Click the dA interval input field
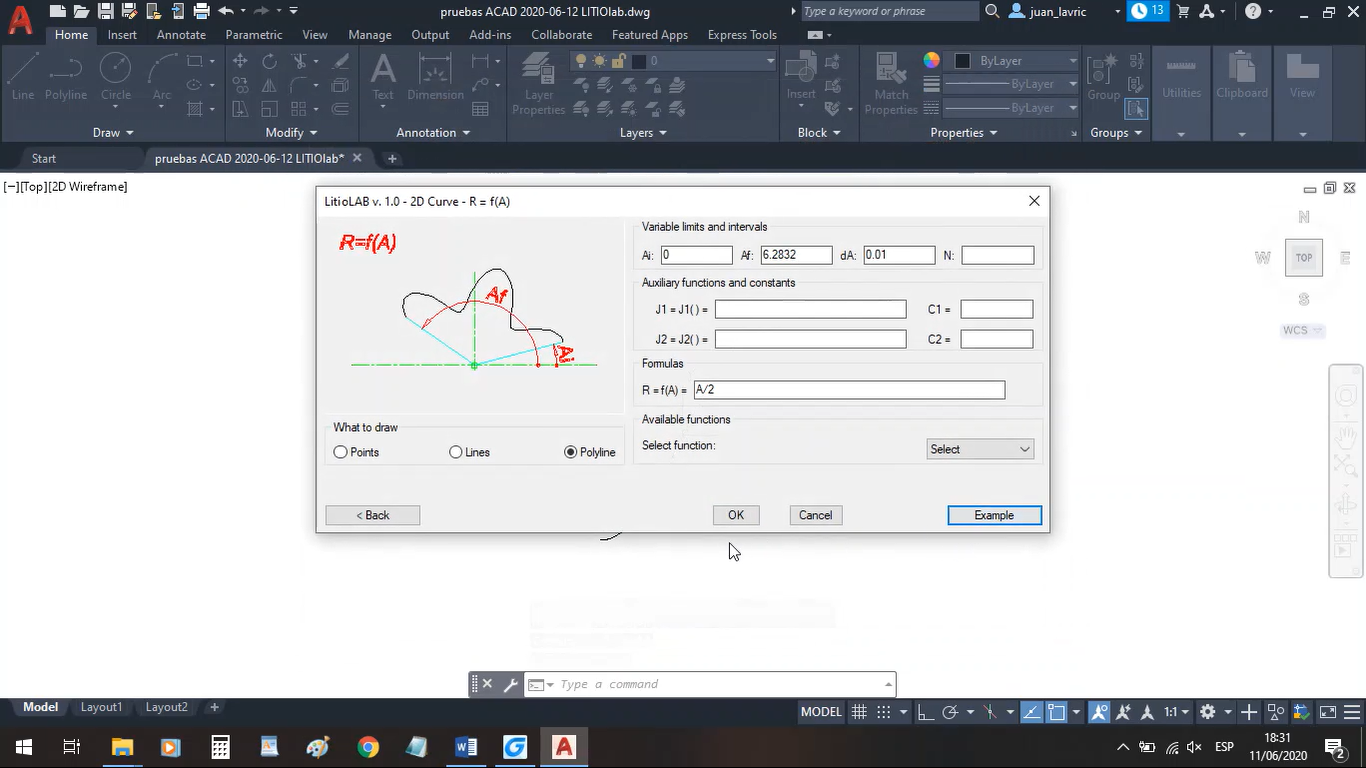This screenshot has height=768, width=1366. pos(899,255)
